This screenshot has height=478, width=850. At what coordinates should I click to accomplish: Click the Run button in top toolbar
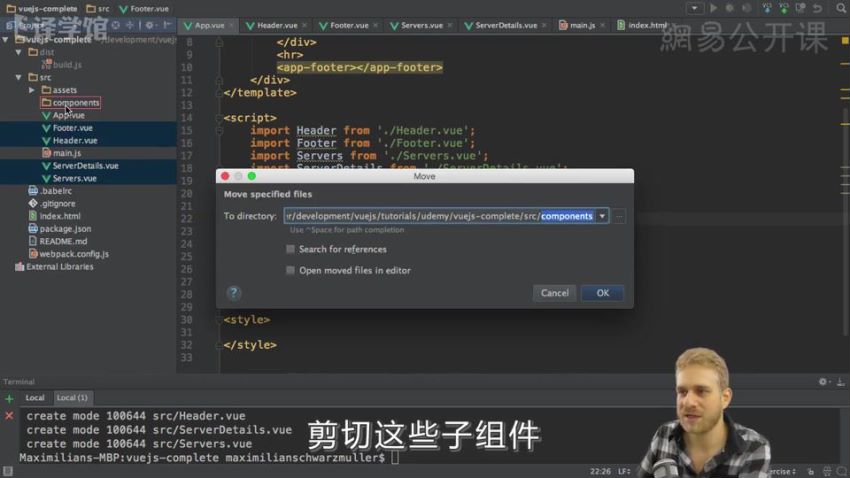click(x=713, y=8)
